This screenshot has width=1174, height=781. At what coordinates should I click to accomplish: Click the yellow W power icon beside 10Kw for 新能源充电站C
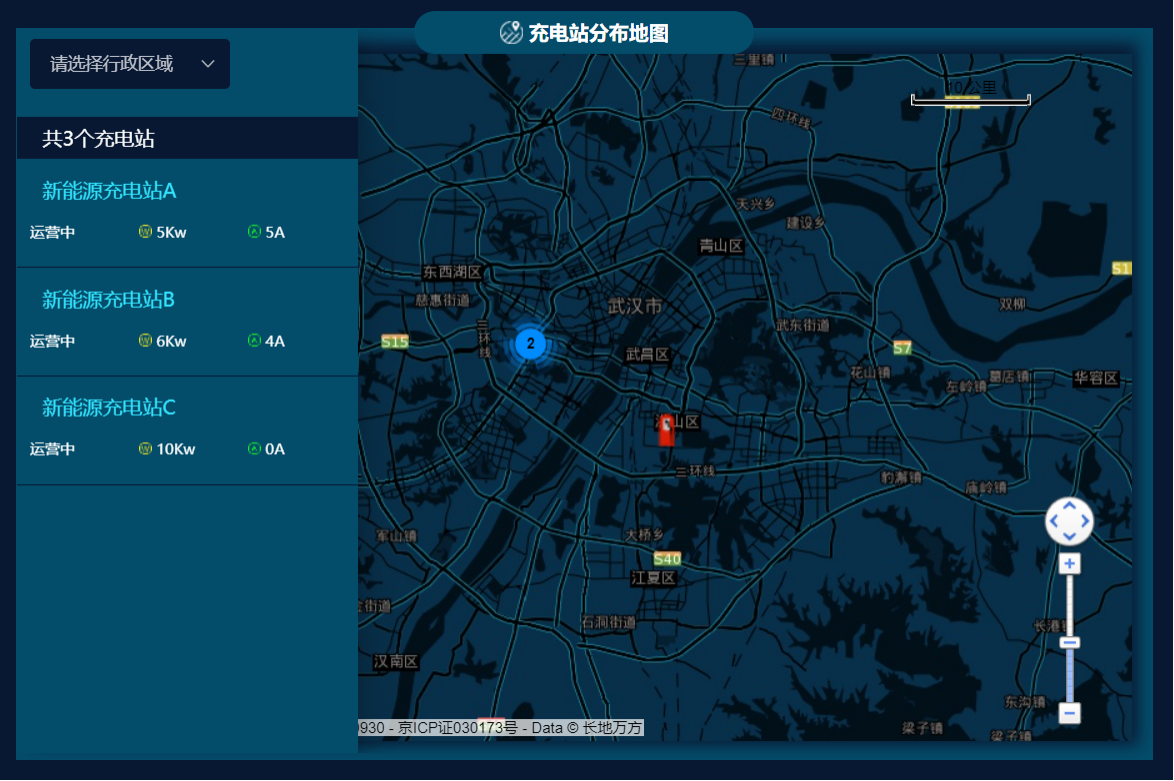pyautogui.click(x=143, y=448)
